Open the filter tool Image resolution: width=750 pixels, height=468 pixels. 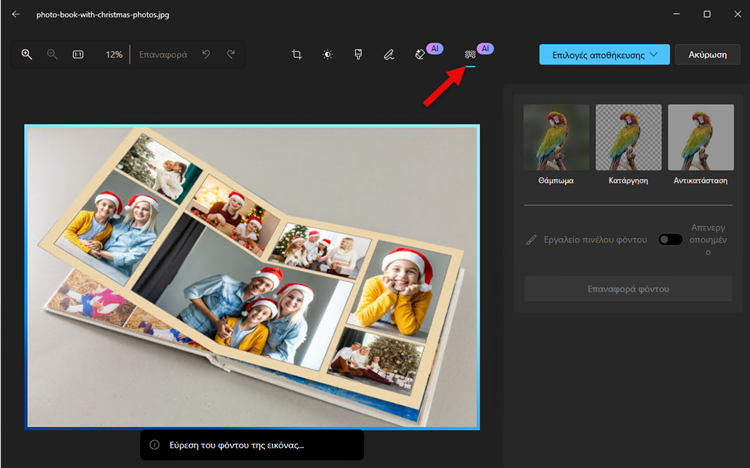pos(358,54)
